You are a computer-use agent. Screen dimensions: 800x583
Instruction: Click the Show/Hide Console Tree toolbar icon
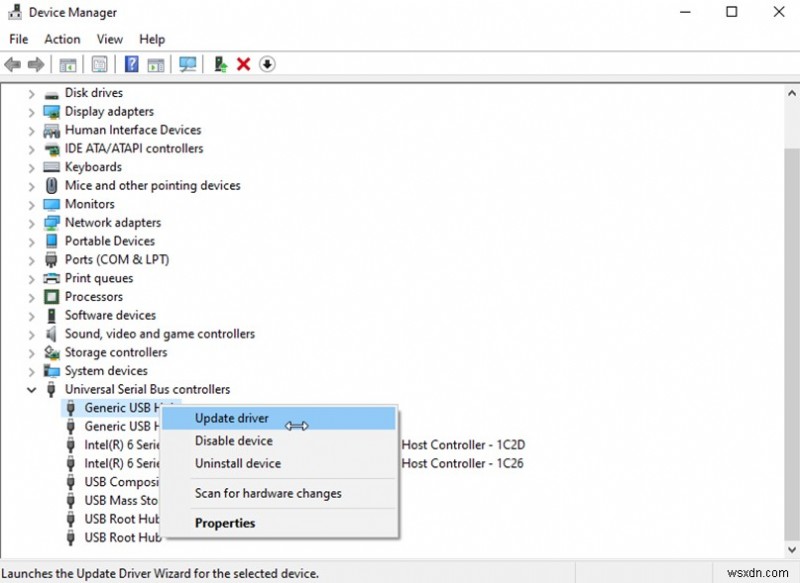point(66,64)
